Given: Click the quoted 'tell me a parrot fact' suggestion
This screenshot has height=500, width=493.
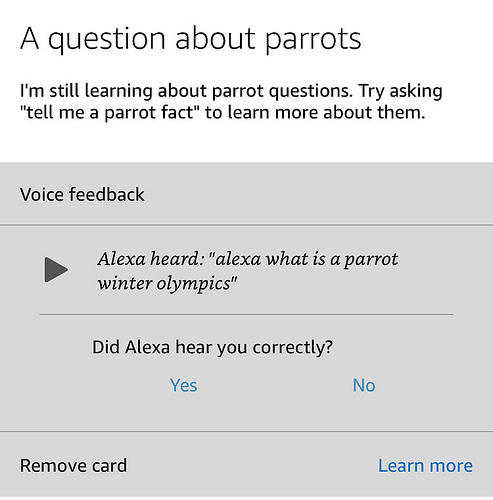Looking at the screenshot, I should click(109, 112).
